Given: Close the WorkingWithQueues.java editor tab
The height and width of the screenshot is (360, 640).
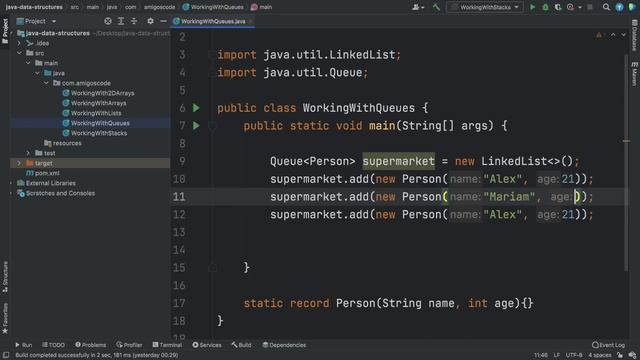Looking at the screenshot, I should [x=251, y=21].
